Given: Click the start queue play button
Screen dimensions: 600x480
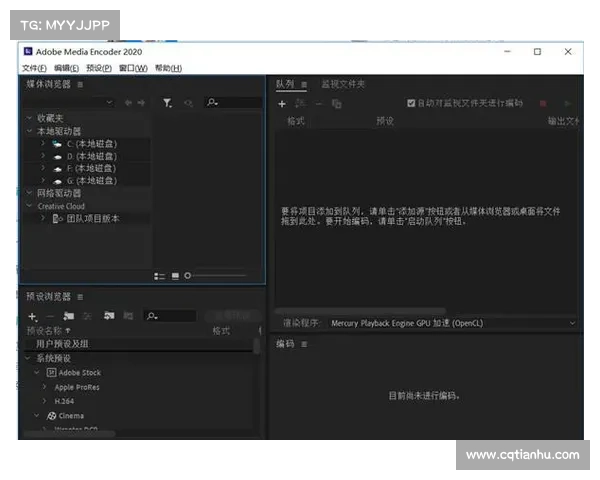Looking at the screenshot, I should [x=567, y=103].
